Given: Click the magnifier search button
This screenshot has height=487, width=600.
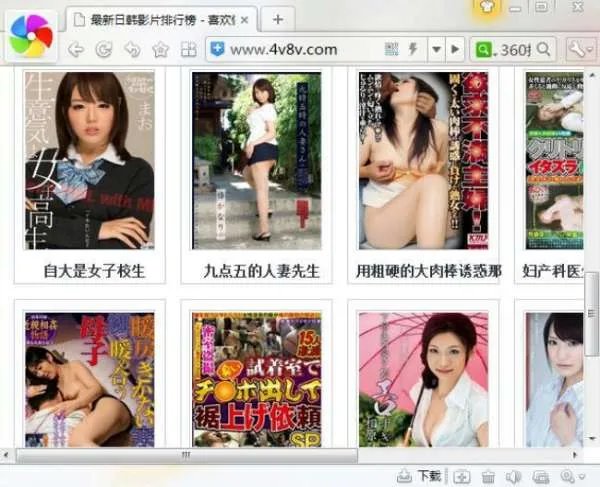Looking at the screenshot, I should coord(544,49).
